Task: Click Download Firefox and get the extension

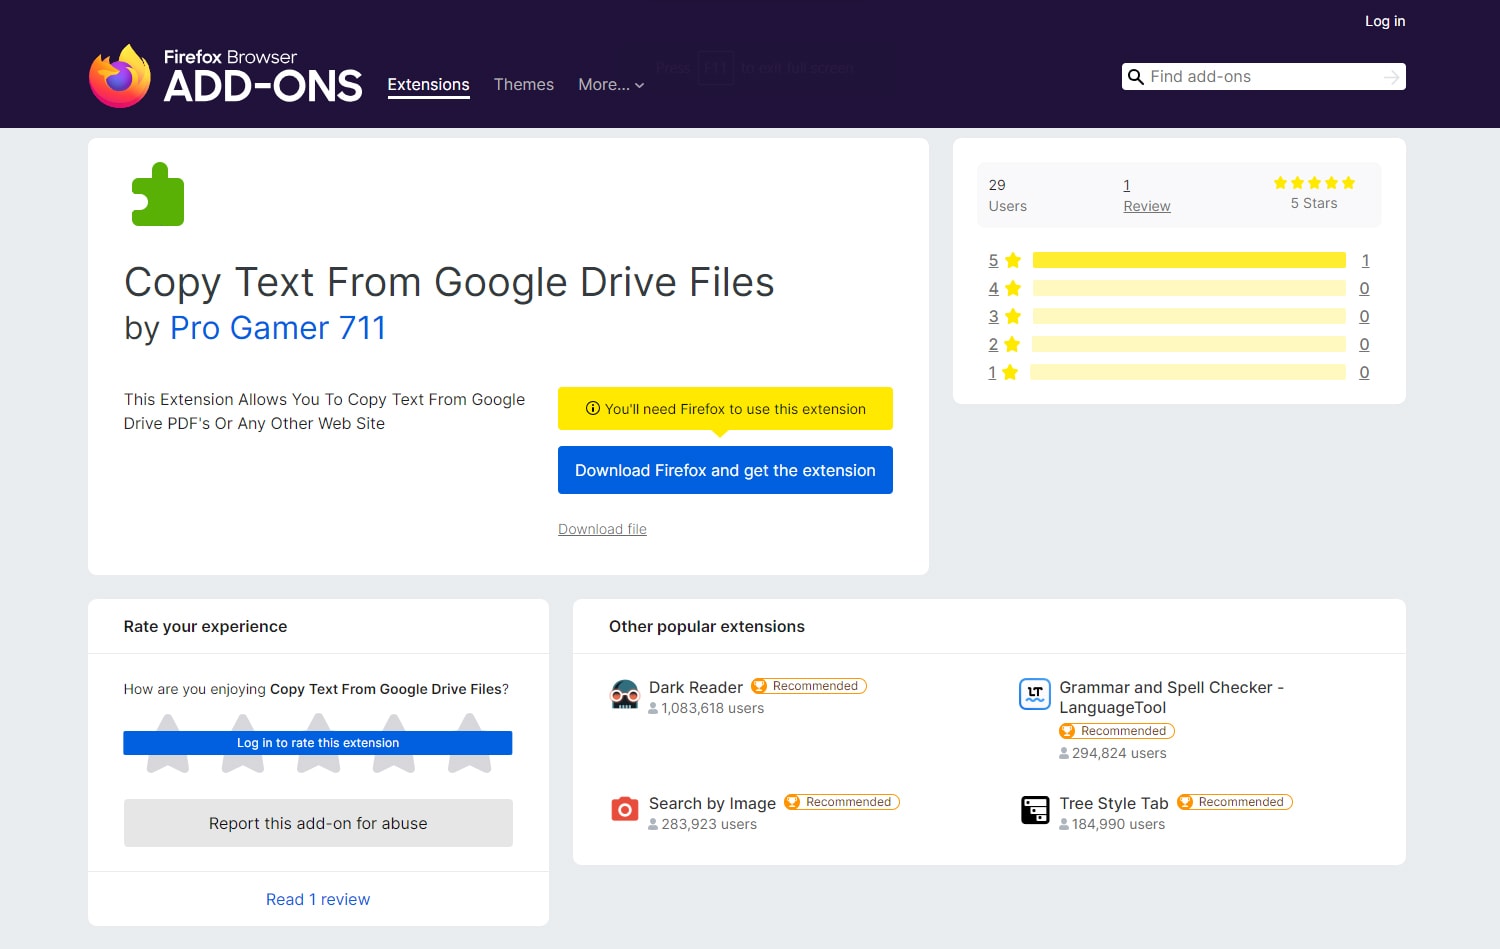Action: [725, 470]
